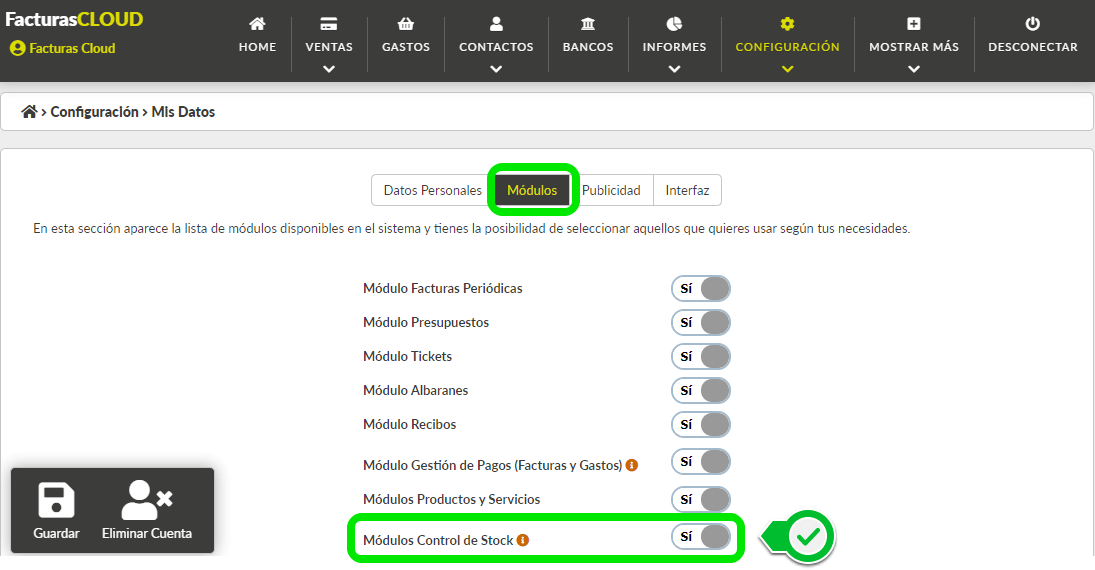Click the VENTAS menu label
Screen dimensions: 1095x570
(x=329, y=47)
